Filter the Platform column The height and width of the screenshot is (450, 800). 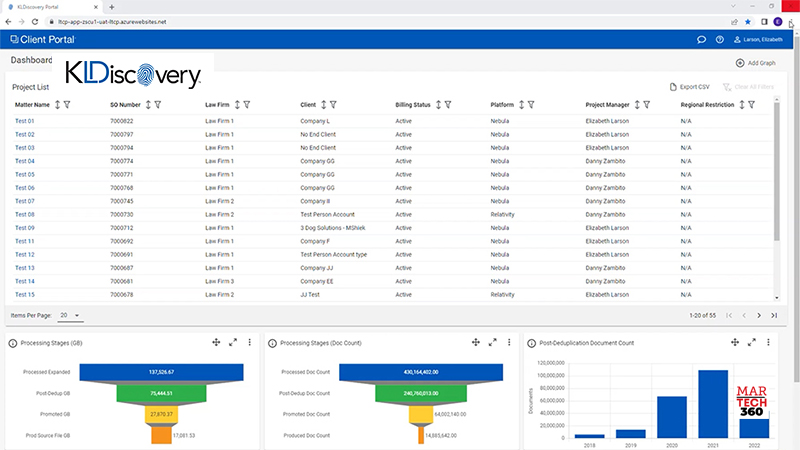click(531, 105)
